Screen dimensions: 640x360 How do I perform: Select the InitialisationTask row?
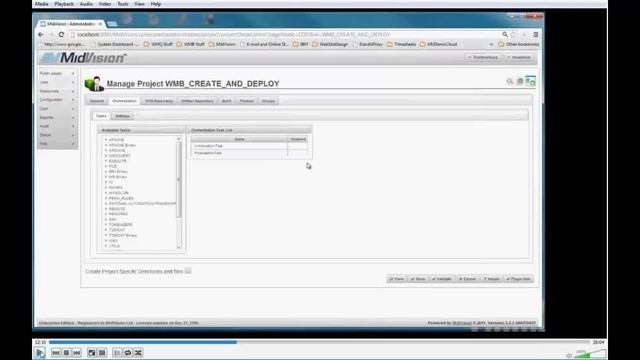(249, 146)
